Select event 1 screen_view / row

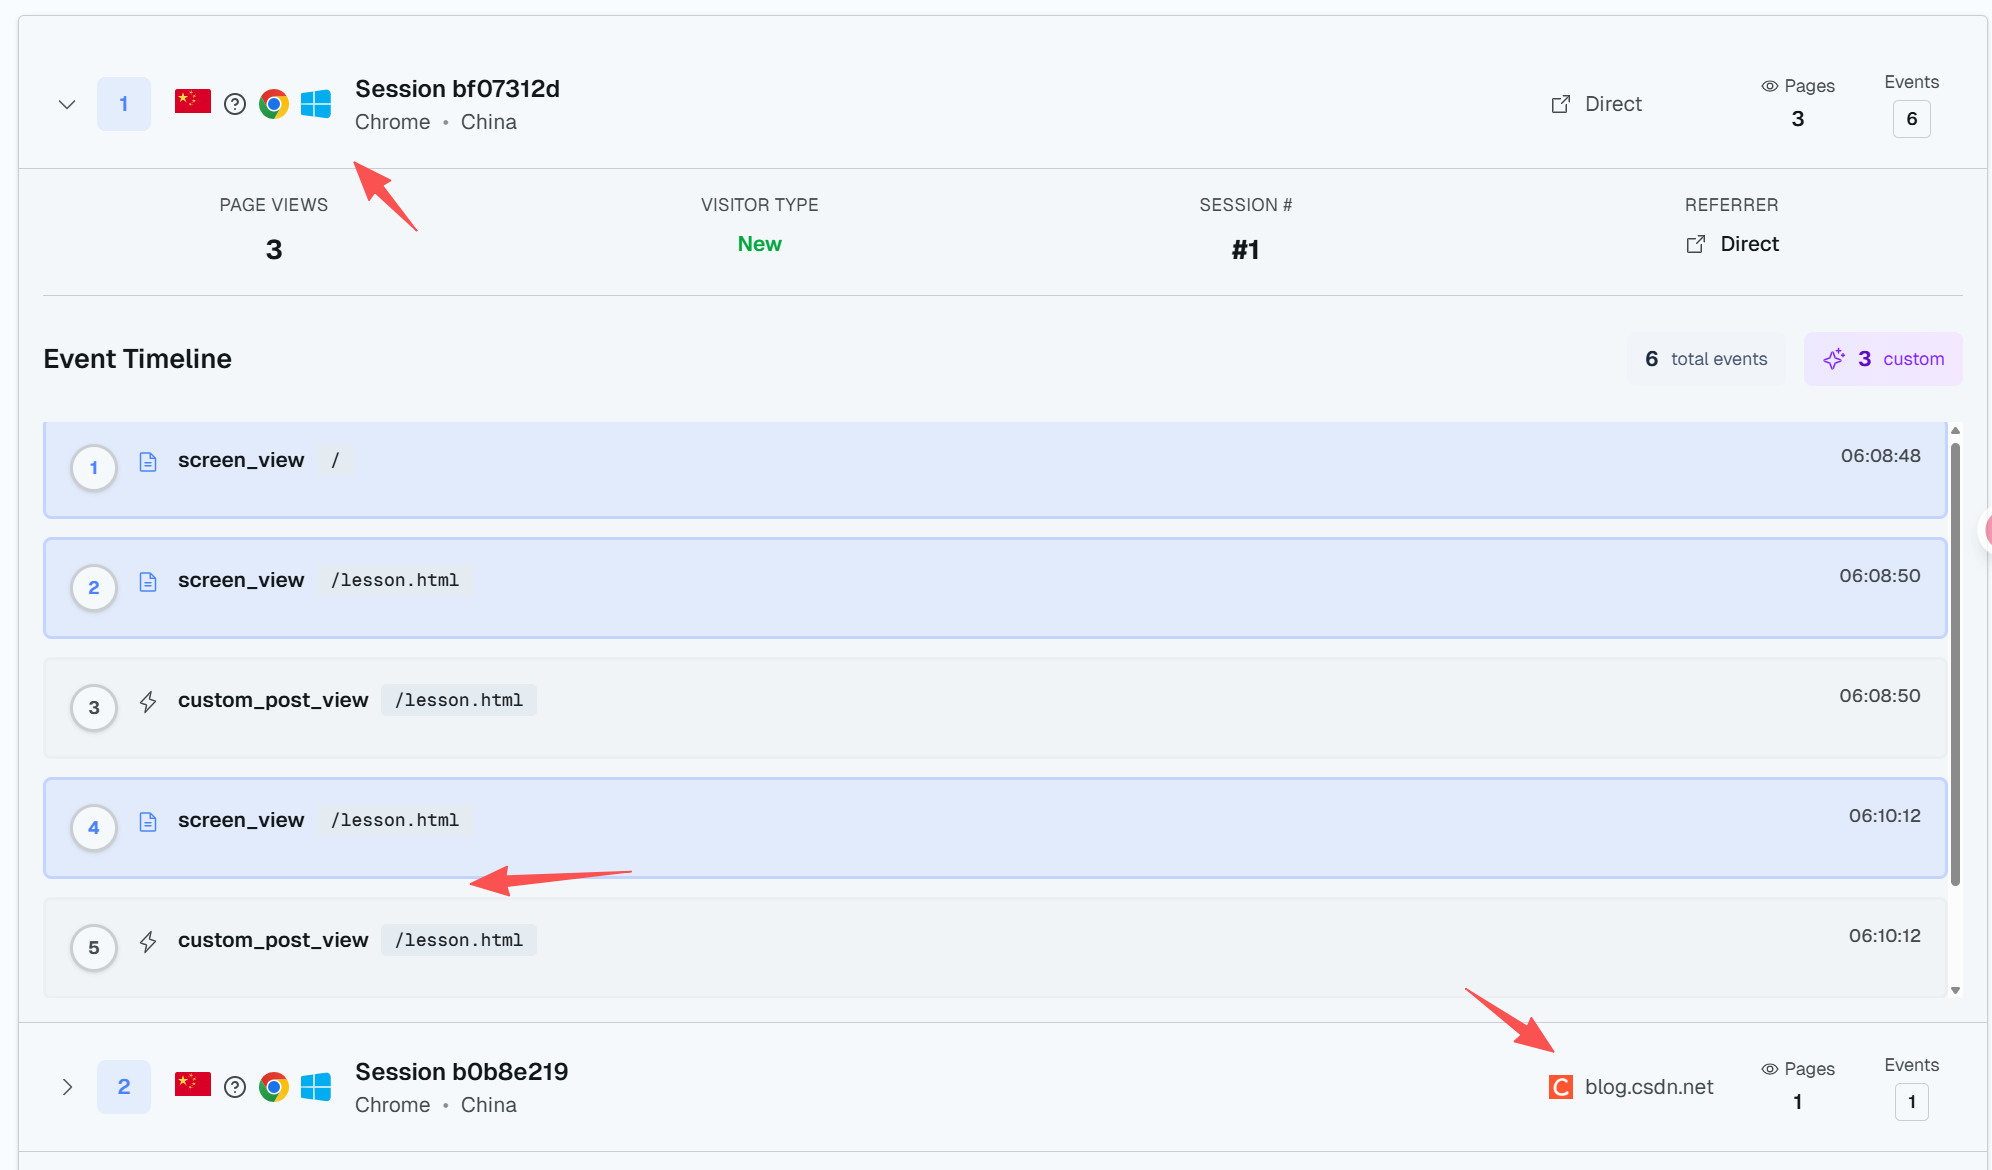(995, 469)
